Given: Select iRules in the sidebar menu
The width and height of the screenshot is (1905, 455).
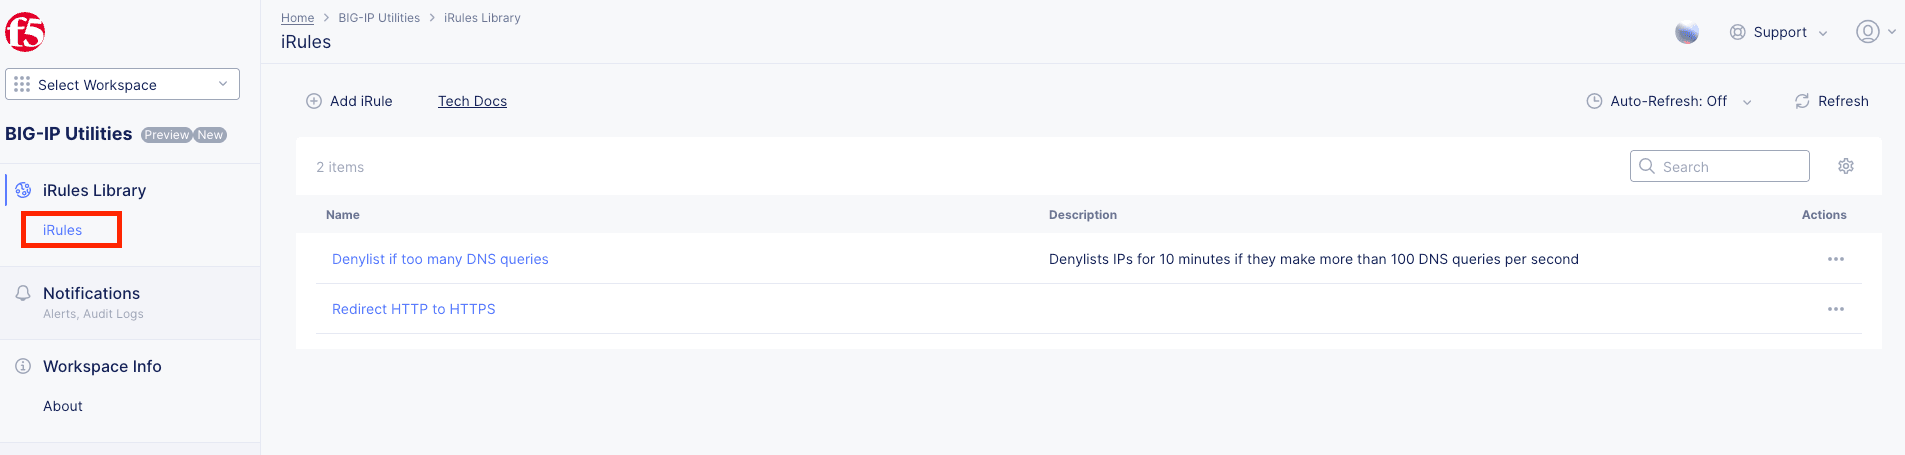Looking at the screenshot, I should pyautogui.click(x=63, y=230).
